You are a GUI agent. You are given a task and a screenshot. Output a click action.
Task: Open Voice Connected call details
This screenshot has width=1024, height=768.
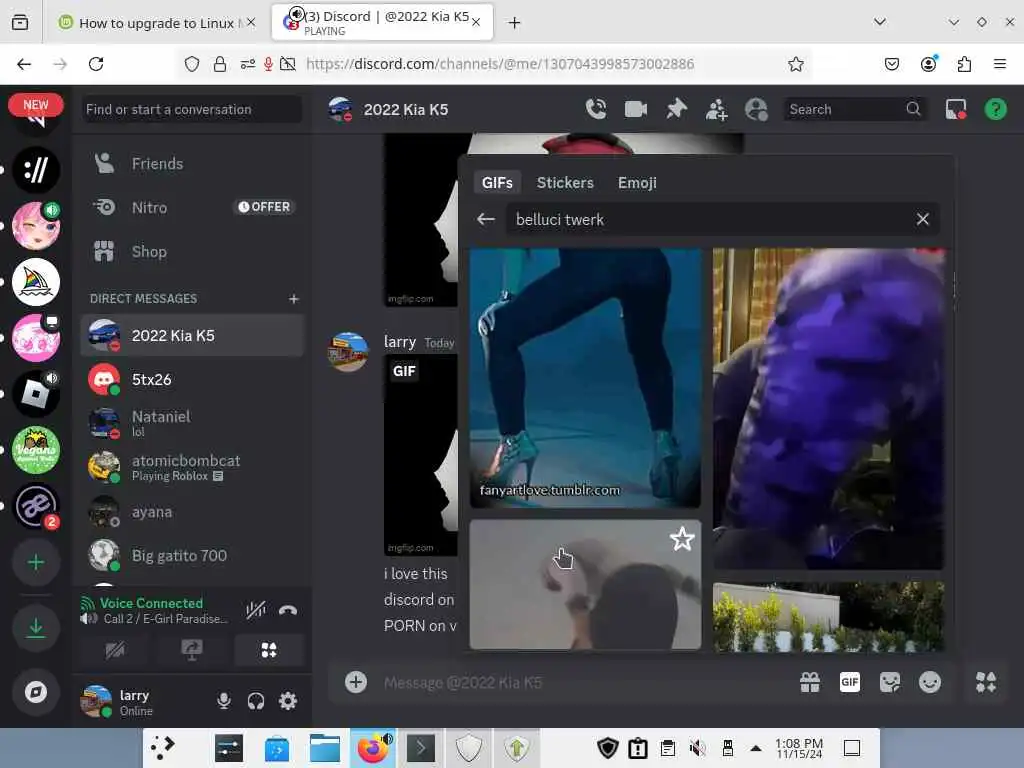[x=151, y=603]
